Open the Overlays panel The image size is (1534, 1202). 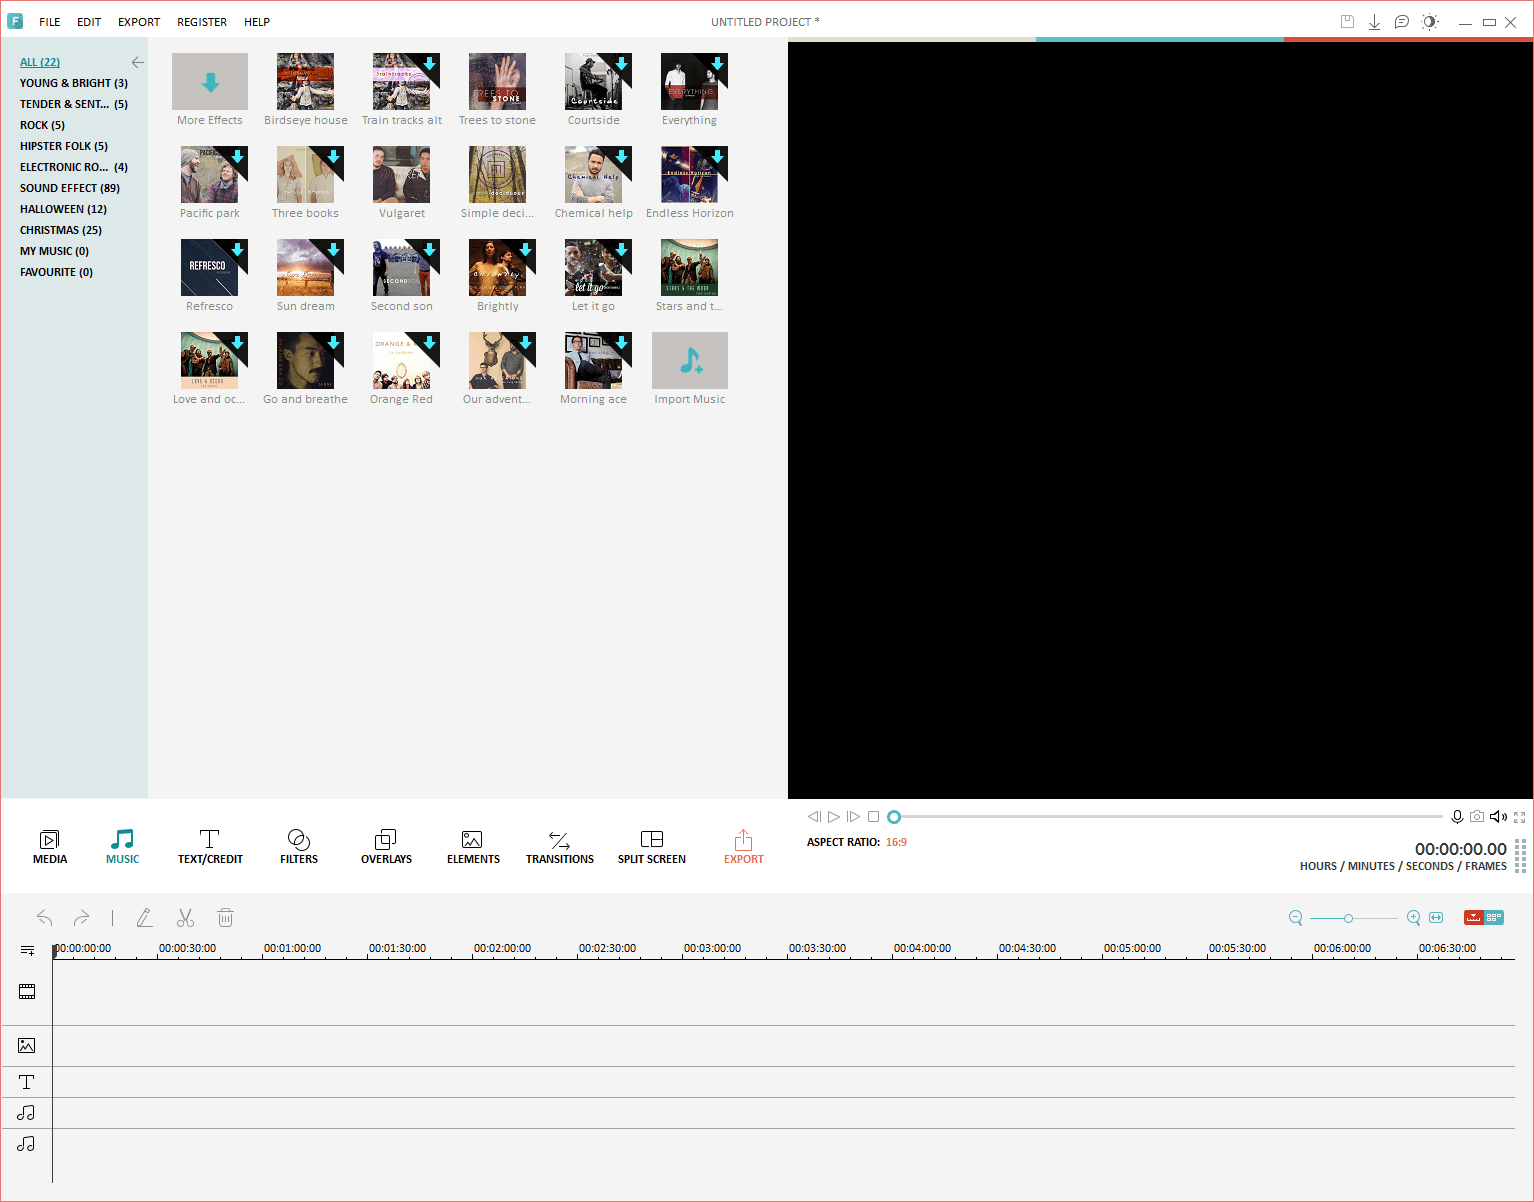click(386, 846)
